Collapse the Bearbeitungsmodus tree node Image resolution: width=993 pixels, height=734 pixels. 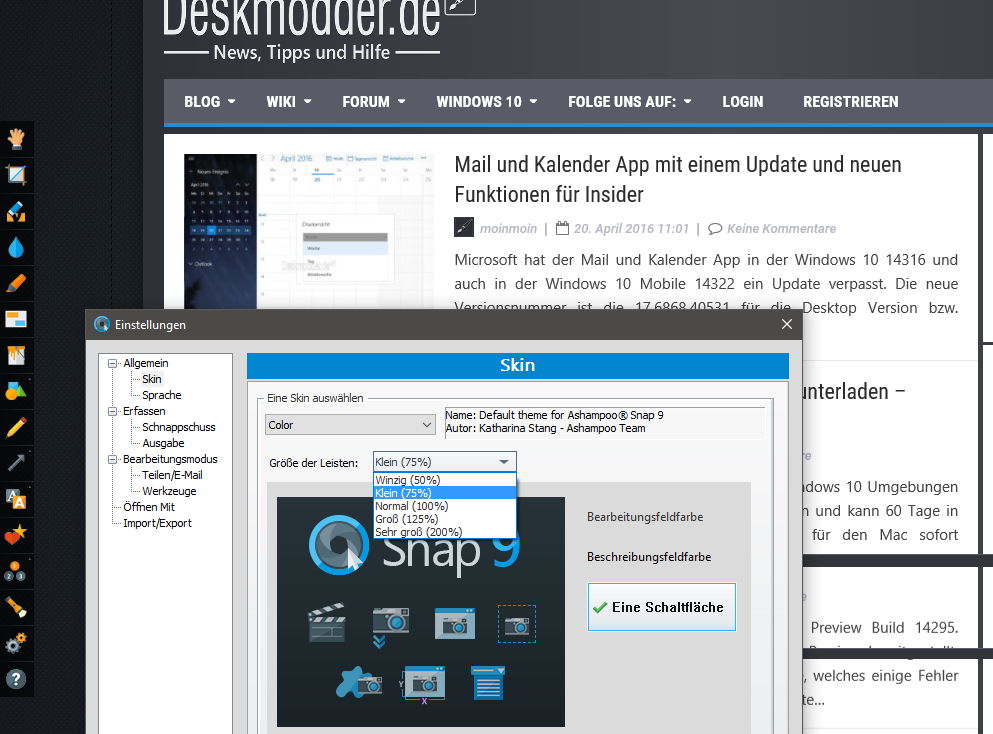click(x=112, y=459)
